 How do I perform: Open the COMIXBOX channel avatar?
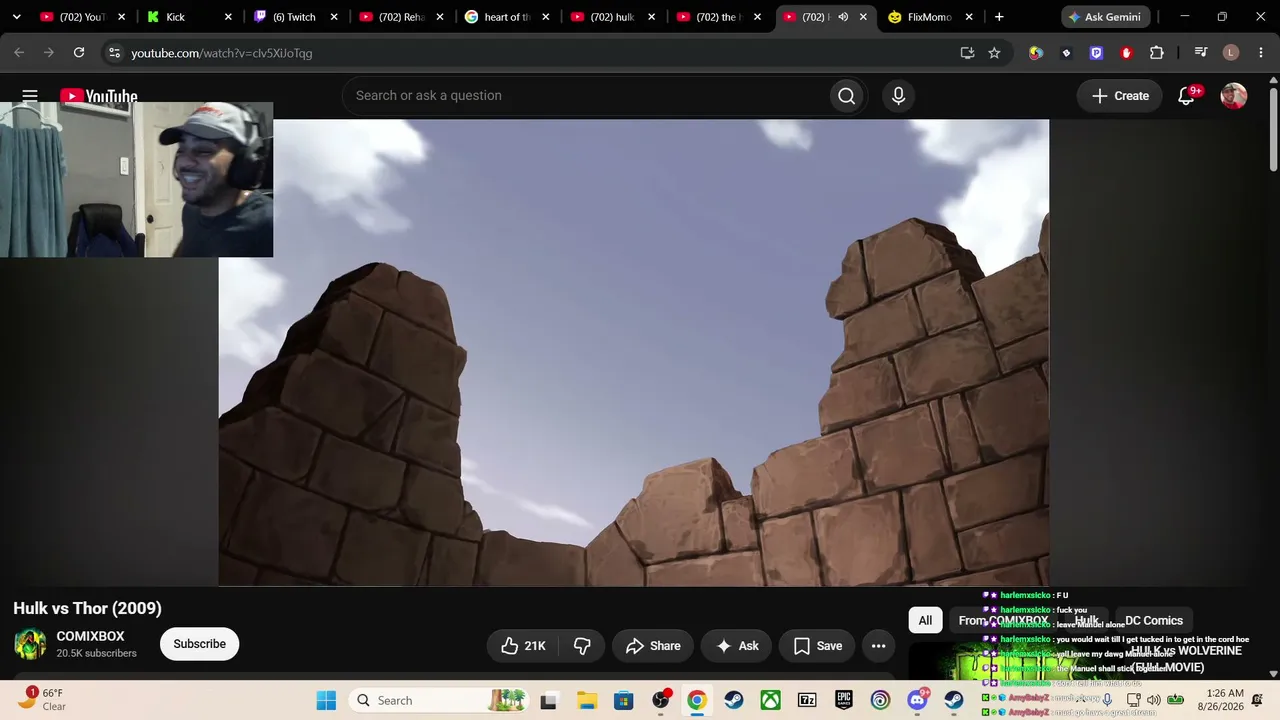30,644
